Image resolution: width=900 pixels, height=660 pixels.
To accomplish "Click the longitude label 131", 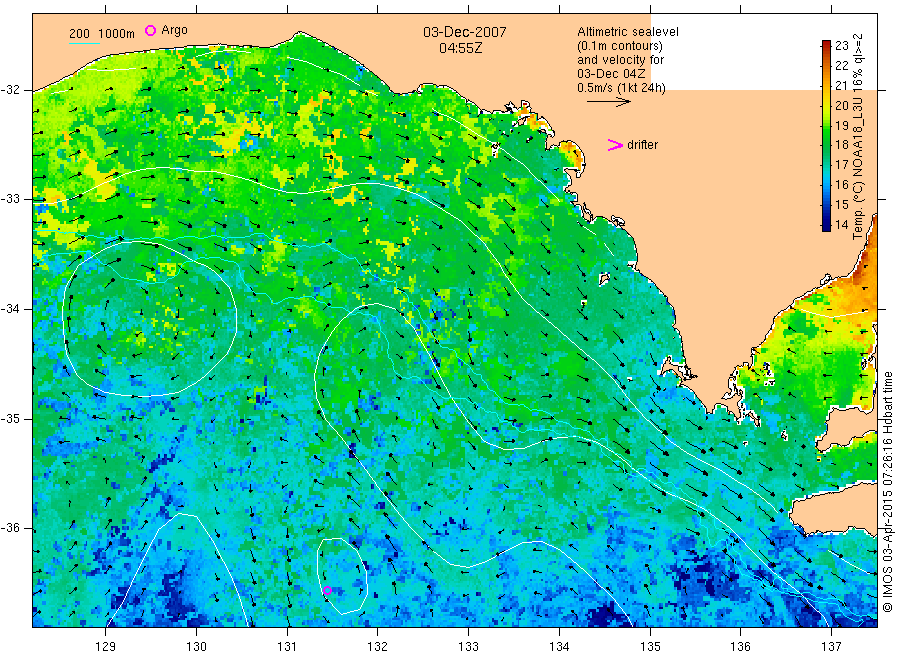I will [287, 647].
